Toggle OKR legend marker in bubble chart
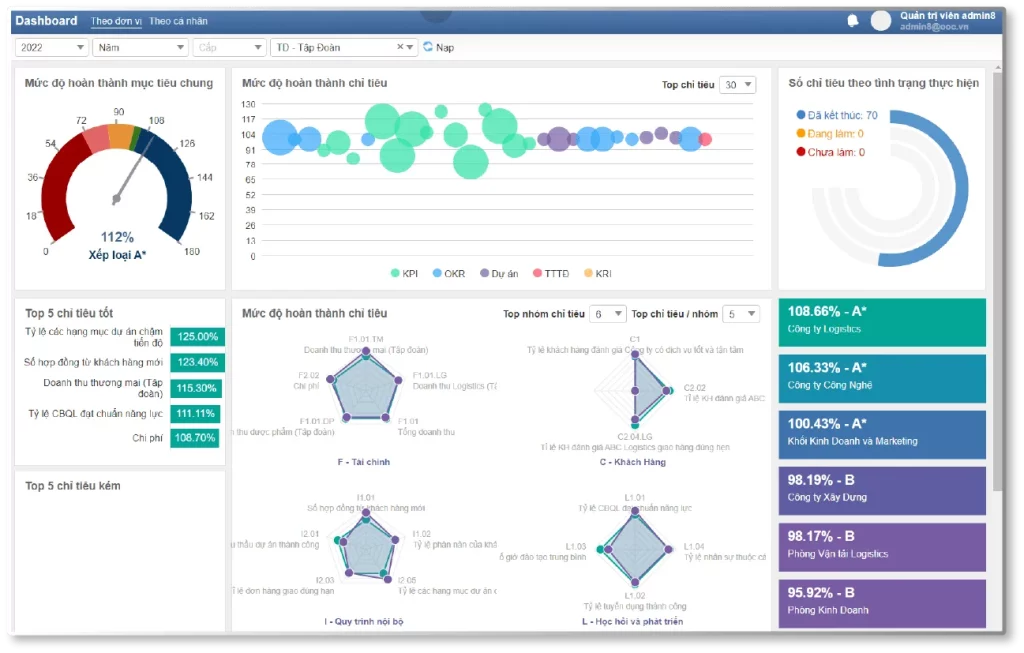This screenshot has height=653, width=1024. point(437,273)
